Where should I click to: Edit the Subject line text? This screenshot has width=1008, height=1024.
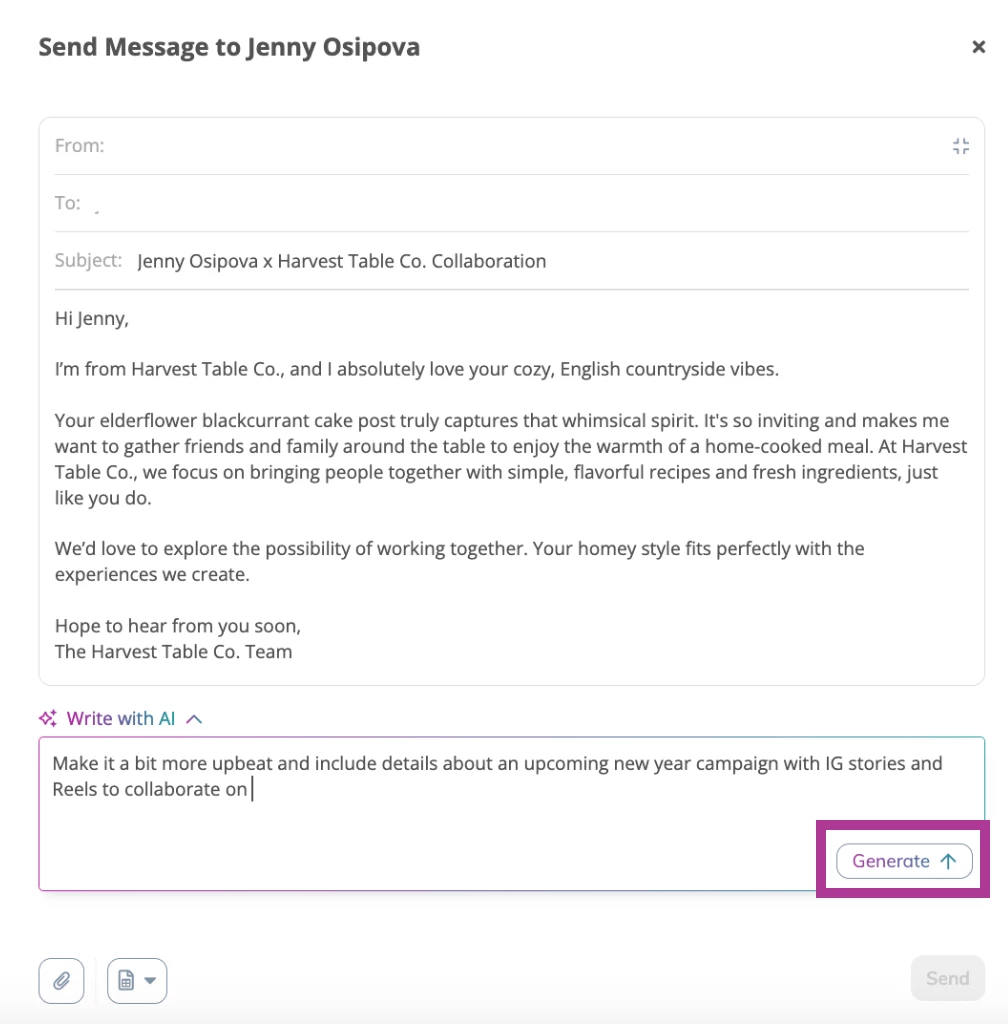pyautogui.click(x=341, y=261)
